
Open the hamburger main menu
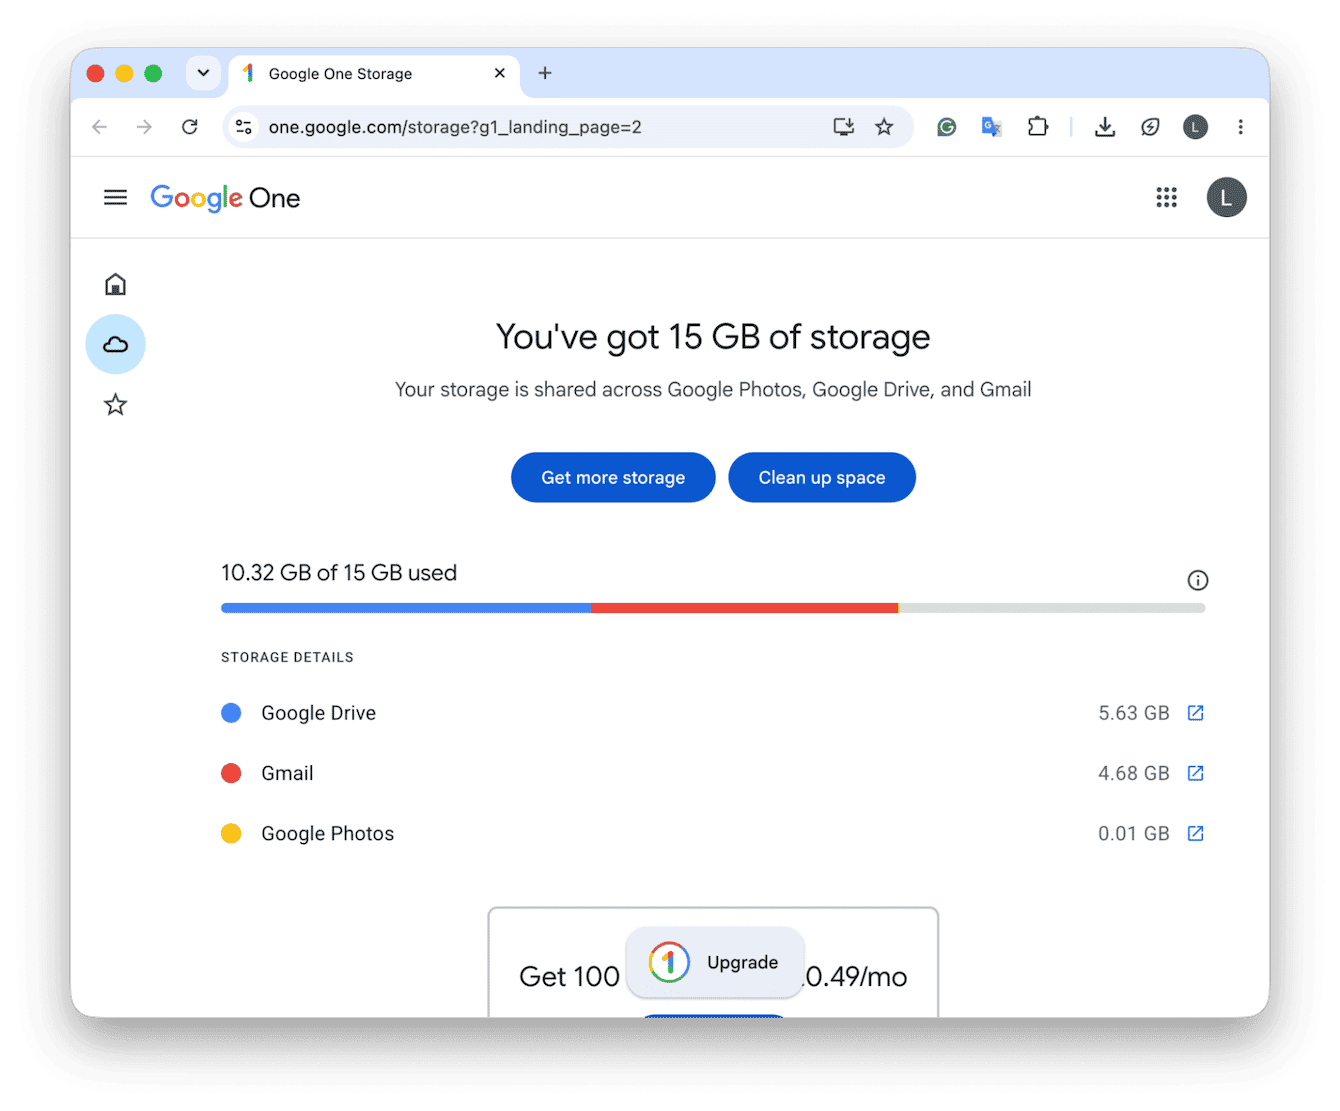(115, 198)
